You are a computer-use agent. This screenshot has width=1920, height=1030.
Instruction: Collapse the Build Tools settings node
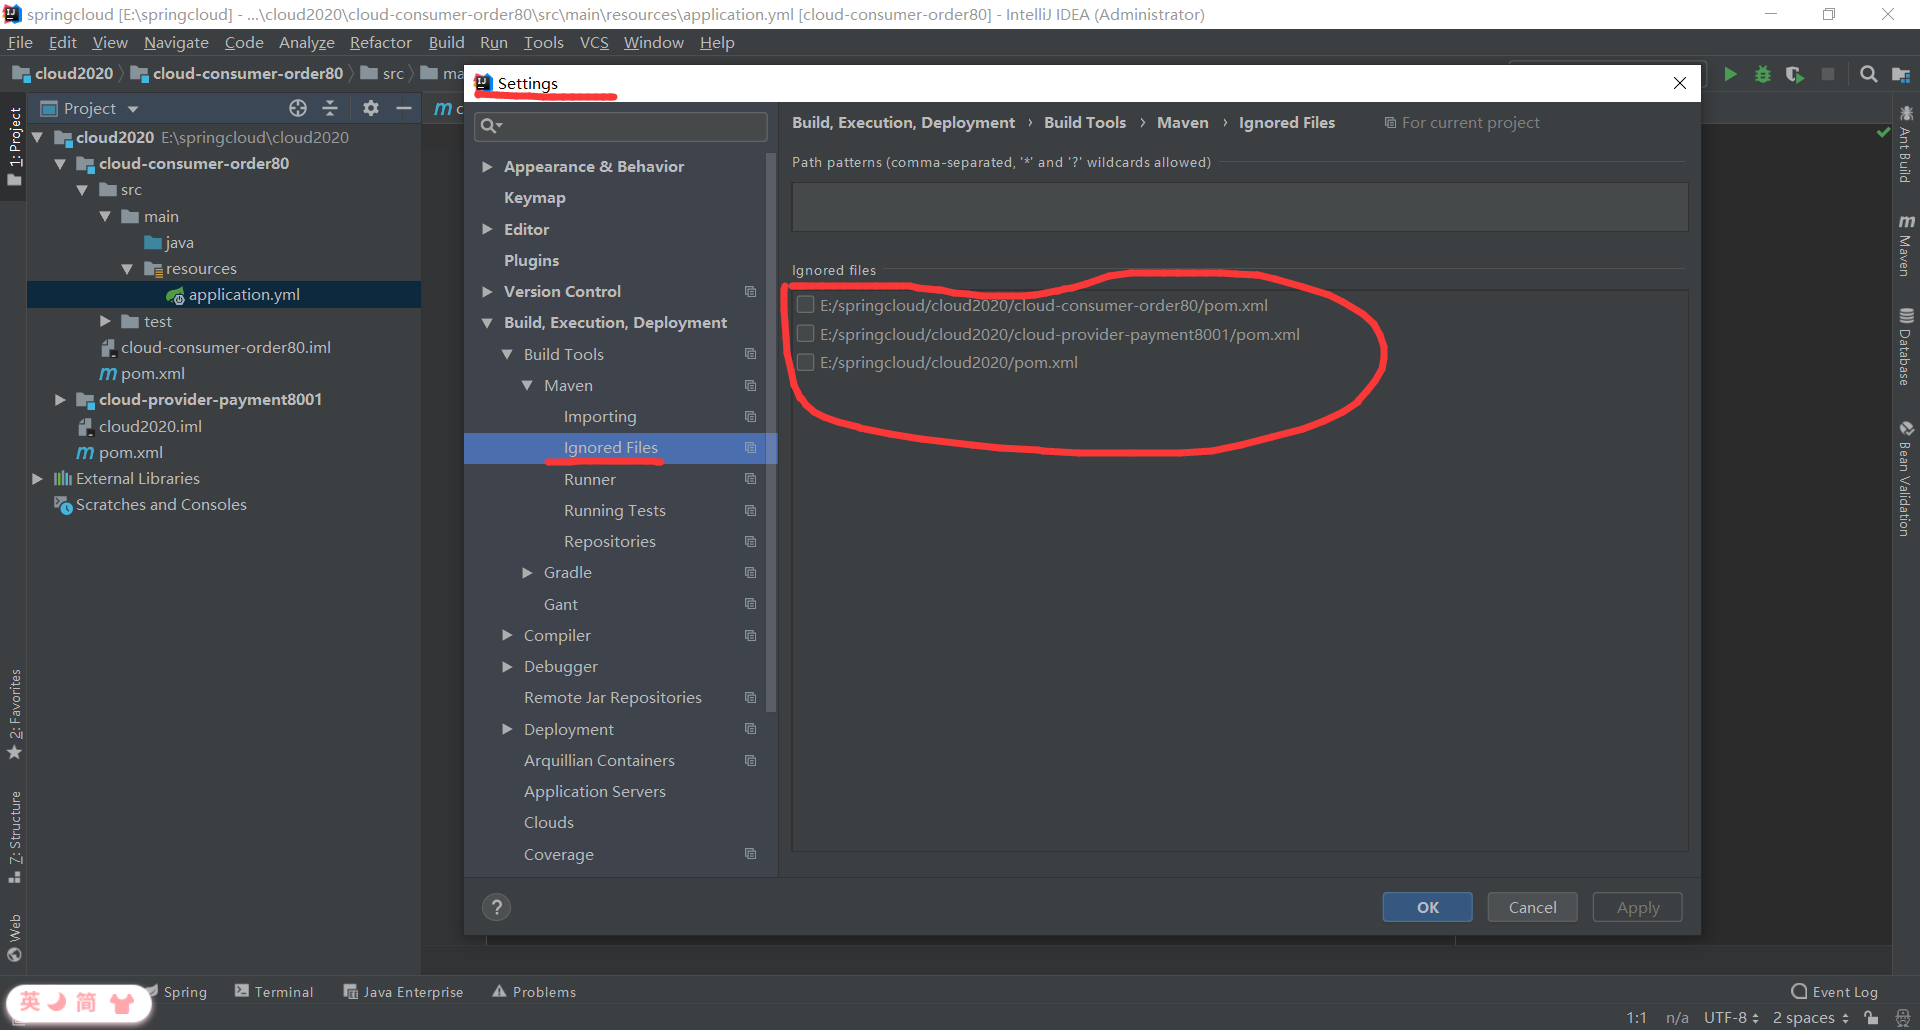click(507, 354)
